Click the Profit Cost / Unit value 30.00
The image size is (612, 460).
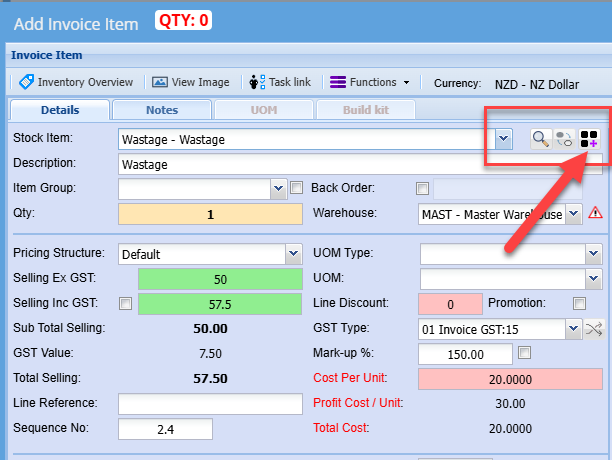[x=510, y=403]
